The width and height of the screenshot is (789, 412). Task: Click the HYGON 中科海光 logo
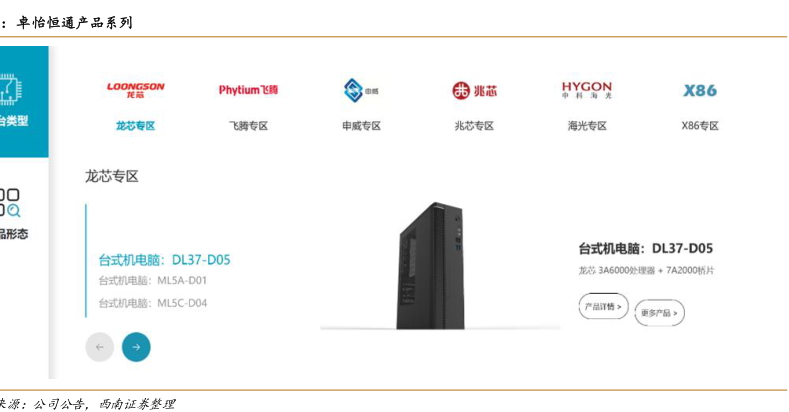click(x=587, y=91)
